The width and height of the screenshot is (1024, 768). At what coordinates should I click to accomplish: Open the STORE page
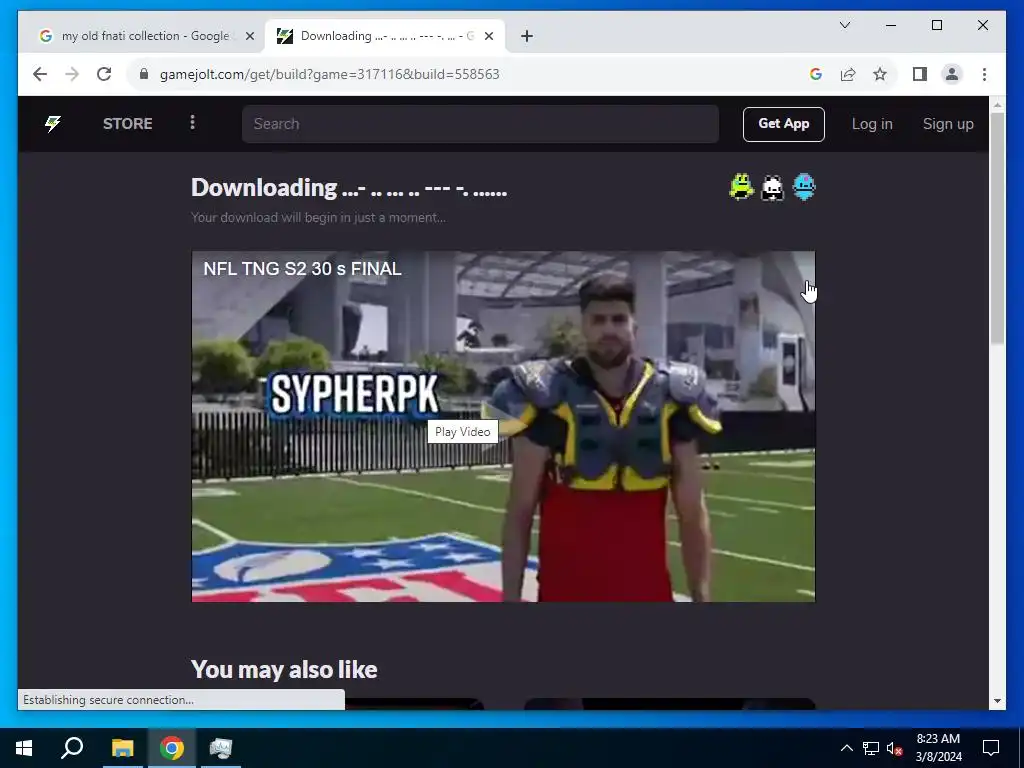pos(127,123)
